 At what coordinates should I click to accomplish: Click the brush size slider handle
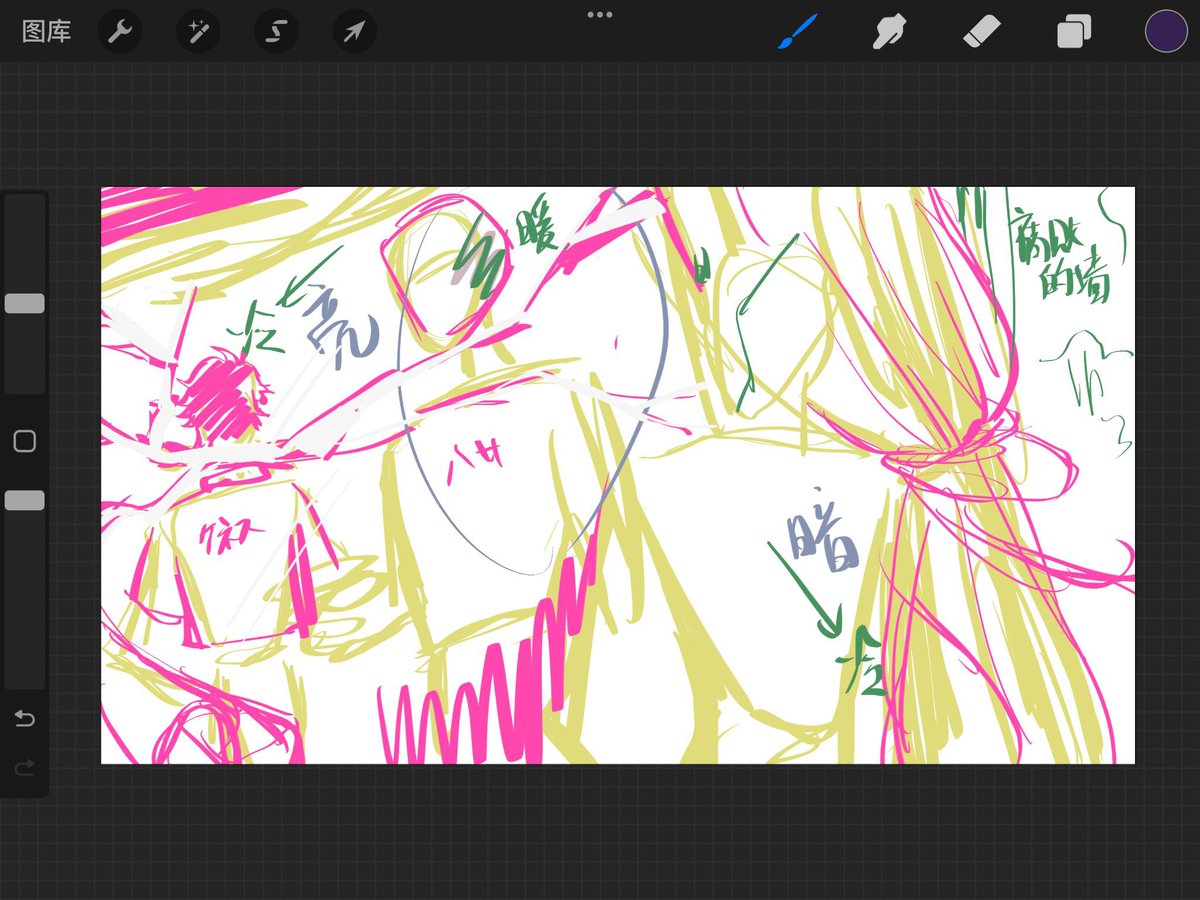click(x=25, y=303)
